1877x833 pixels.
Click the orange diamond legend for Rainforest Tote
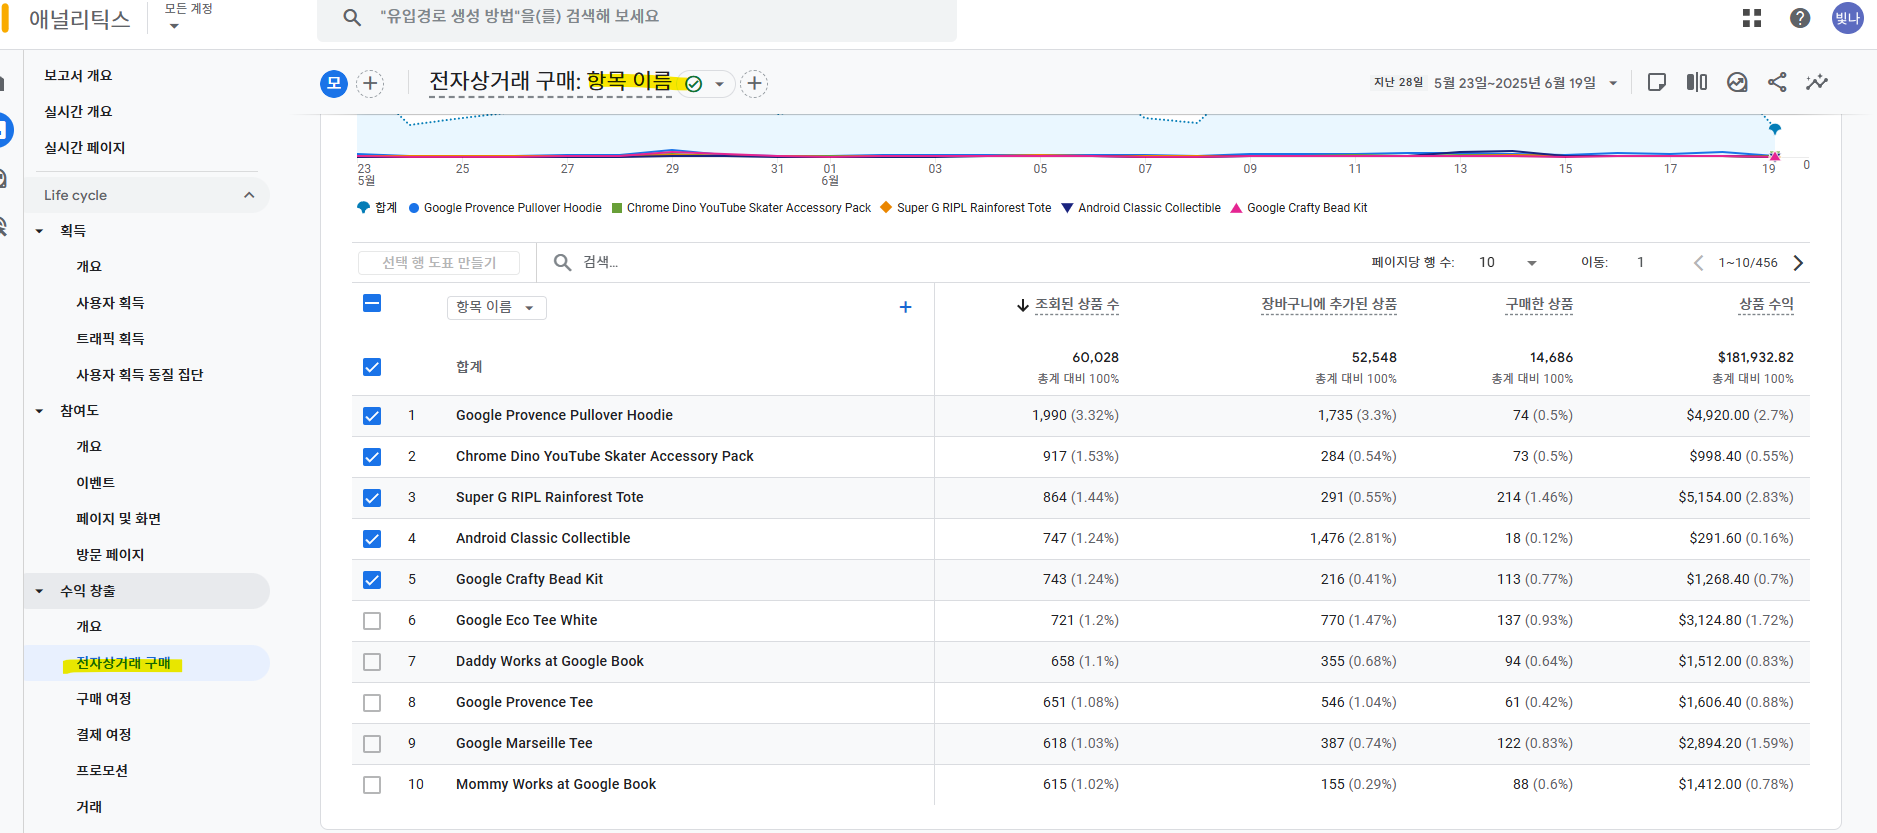[x=885, y=207]
